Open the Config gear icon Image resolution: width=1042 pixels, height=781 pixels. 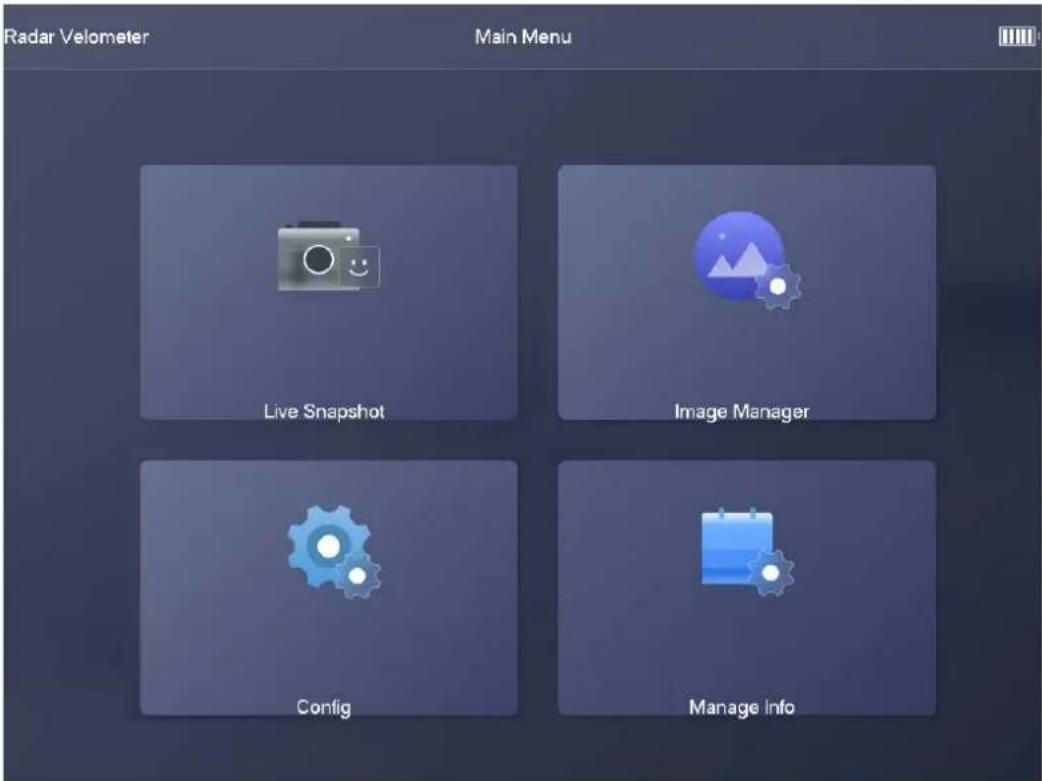click(x=334, y=552)
